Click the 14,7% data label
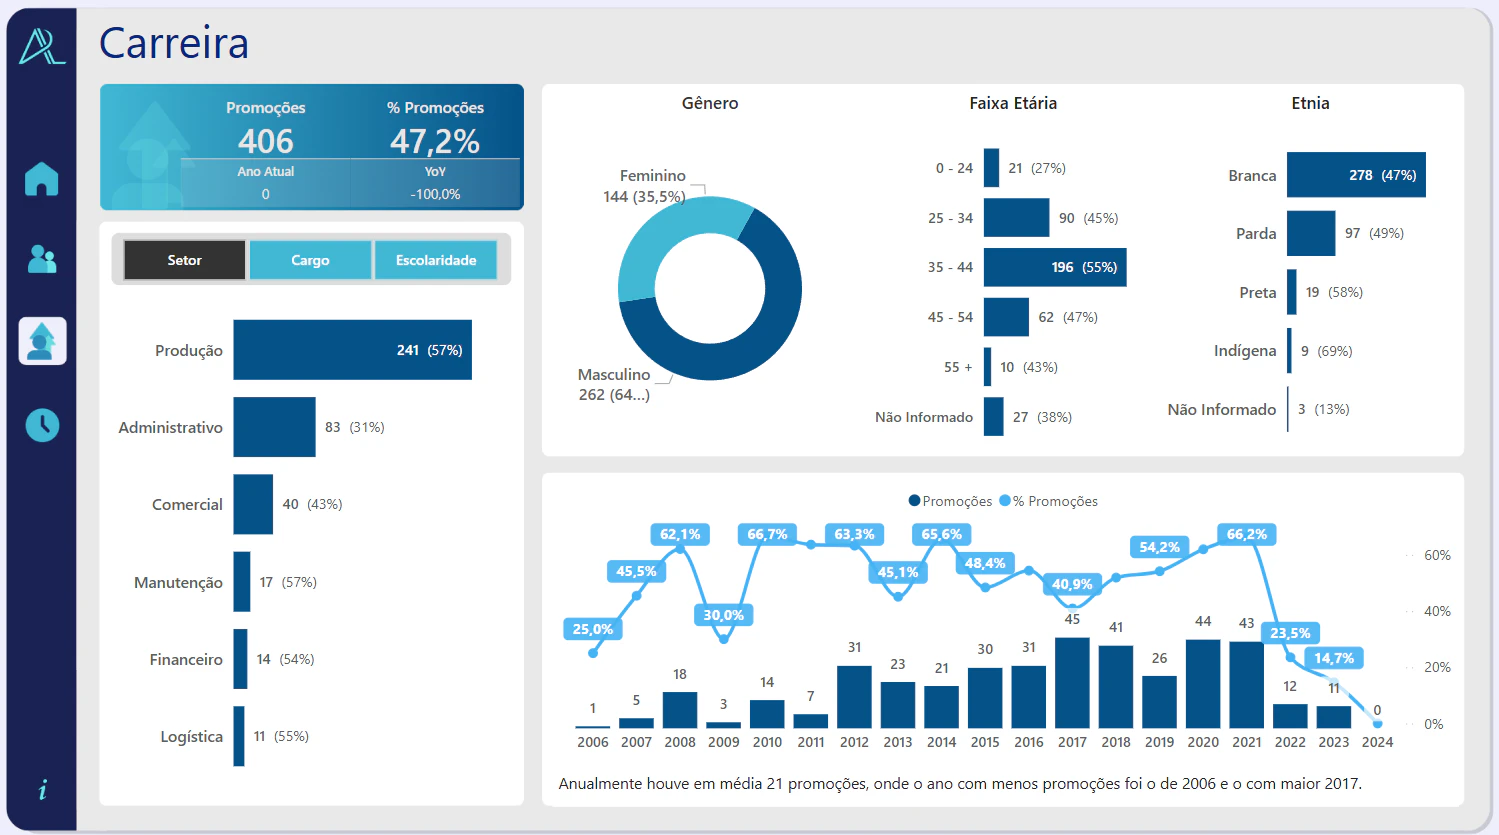The image size is (1499, 835). pyautogui.click(x=1334, y=658)
